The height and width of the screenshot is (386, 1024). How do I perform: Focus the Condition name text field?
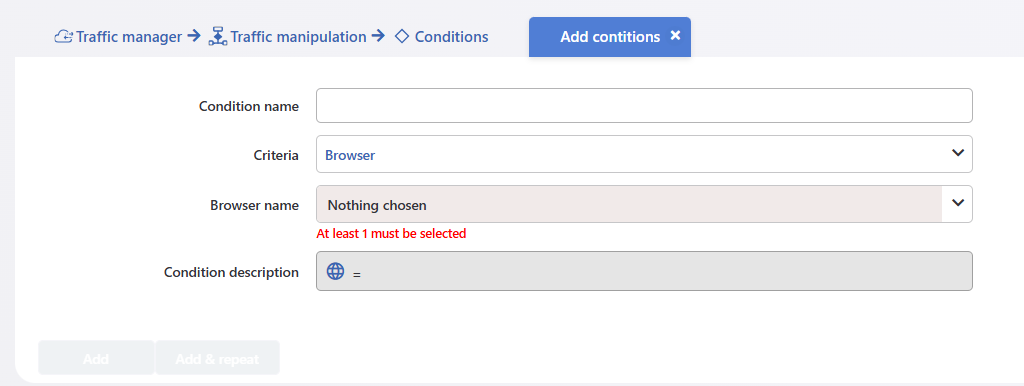click(644, 106)
